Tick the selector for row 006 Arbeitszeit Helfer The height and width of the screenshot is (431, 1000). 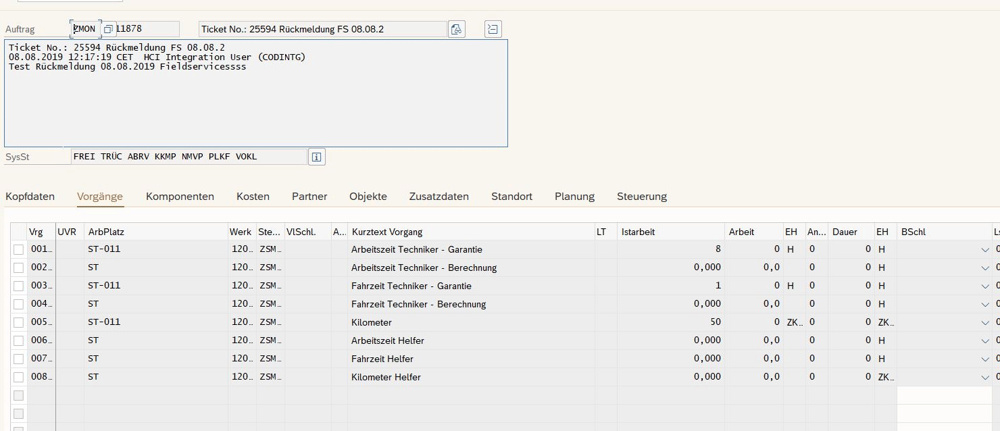(18, 340)
